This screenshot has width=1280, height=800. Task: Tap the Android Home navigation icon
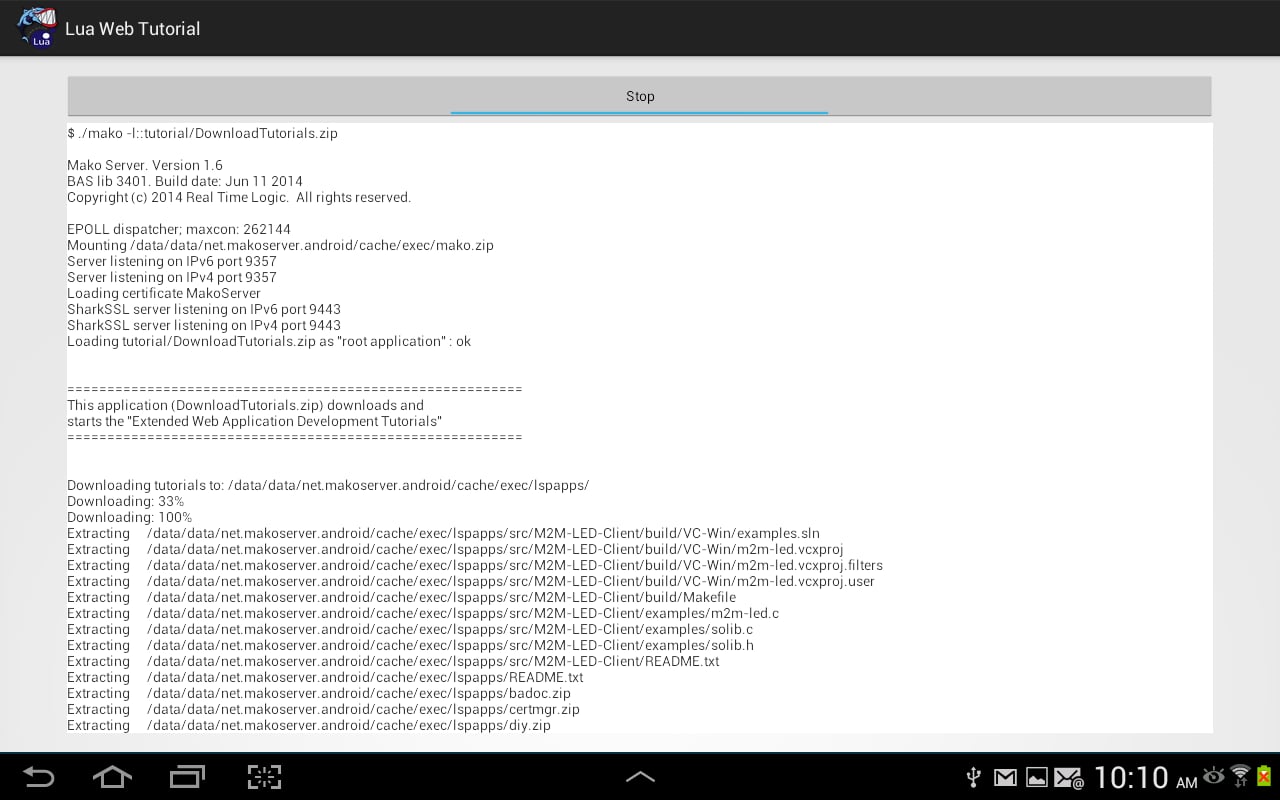(x=112, y=777)
